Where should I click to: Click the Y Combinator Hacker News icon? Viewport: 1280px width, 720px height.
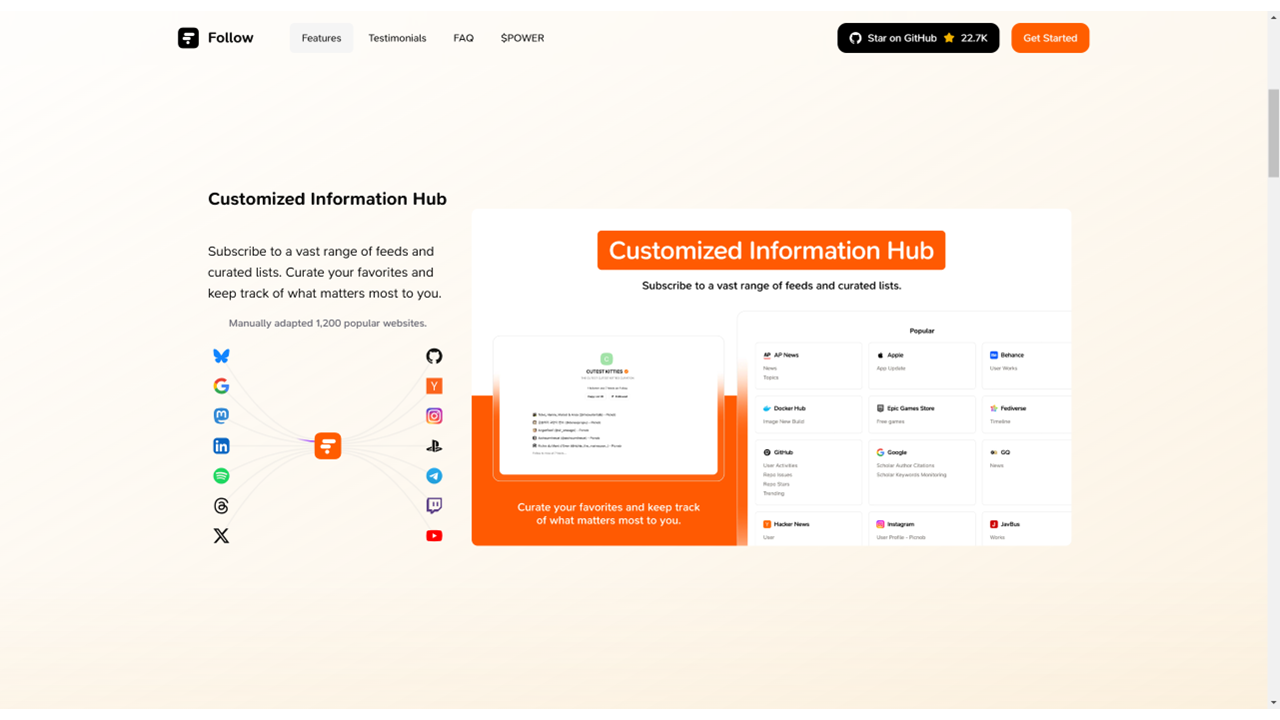coord(434,386)
